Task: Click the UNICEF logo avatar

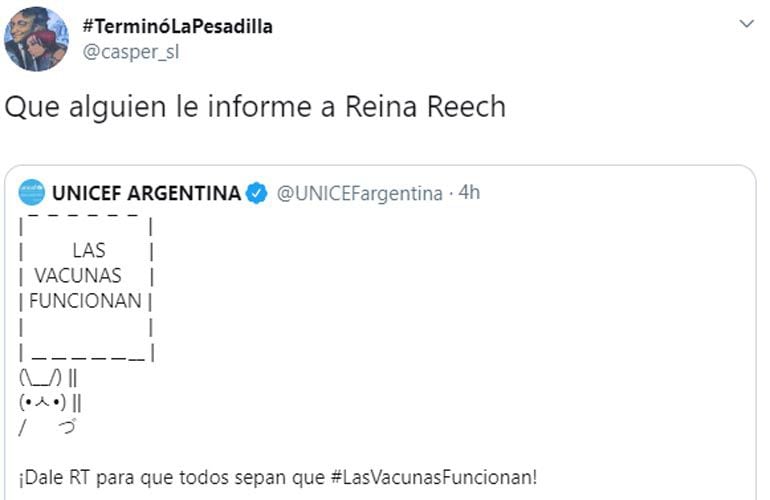Action: [x=31, y=192]
